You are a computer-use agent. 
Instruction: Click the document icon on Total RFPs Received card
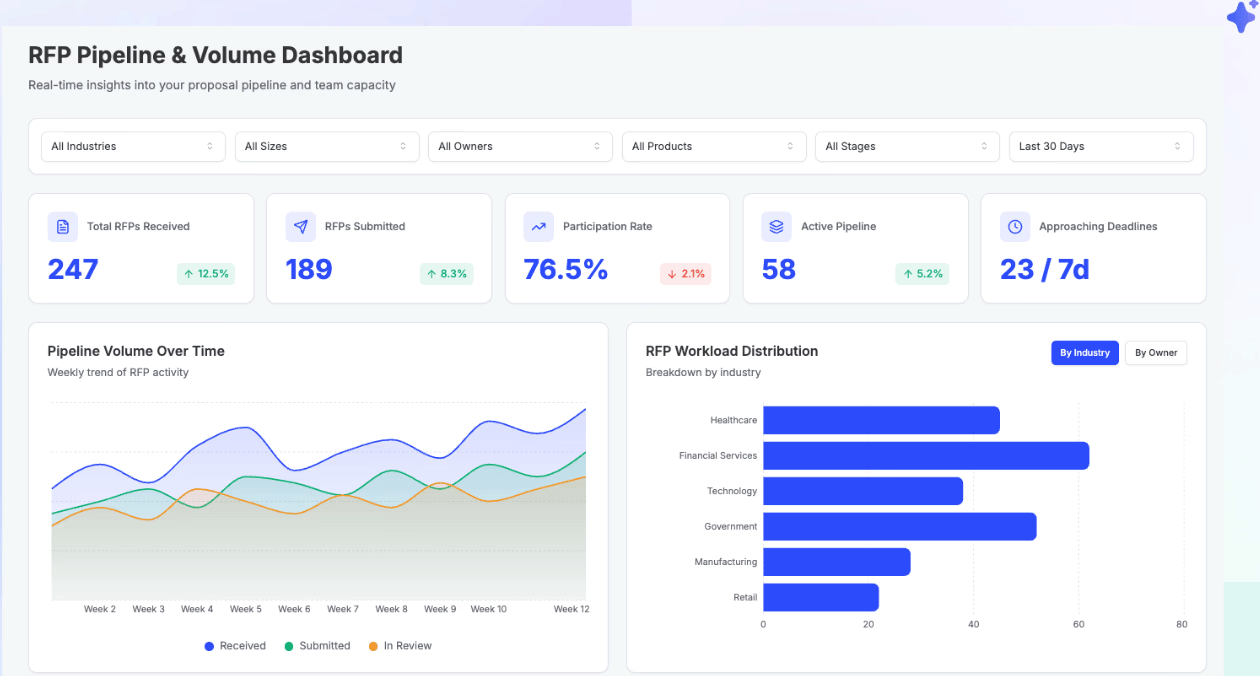[x=62, y=226]
